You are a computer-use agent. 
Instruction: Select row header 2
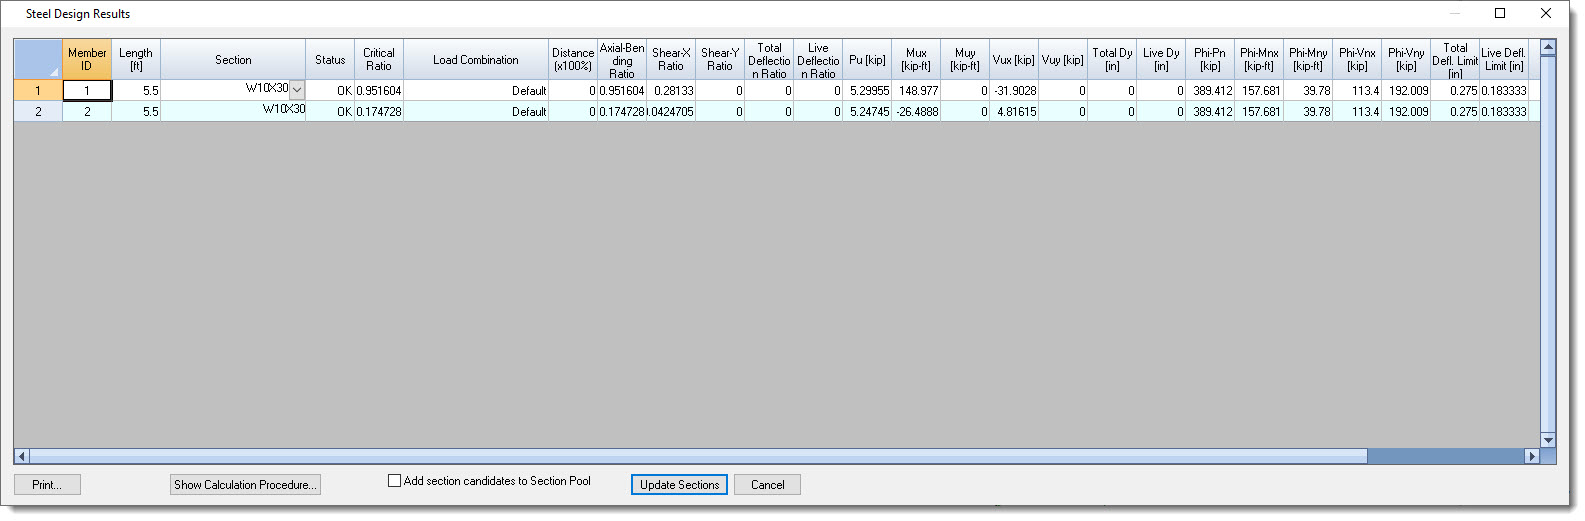38,111
